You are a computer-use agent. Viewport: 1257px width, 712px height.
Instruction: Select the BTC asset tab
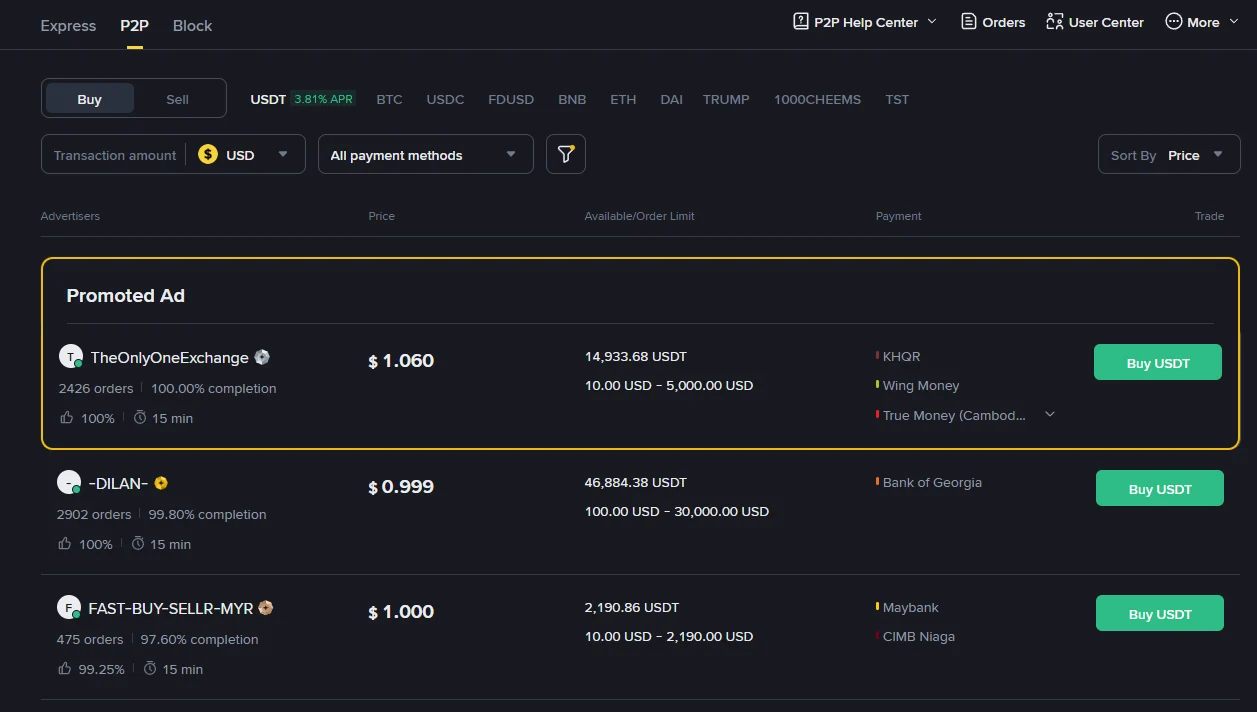coord(389,99)
